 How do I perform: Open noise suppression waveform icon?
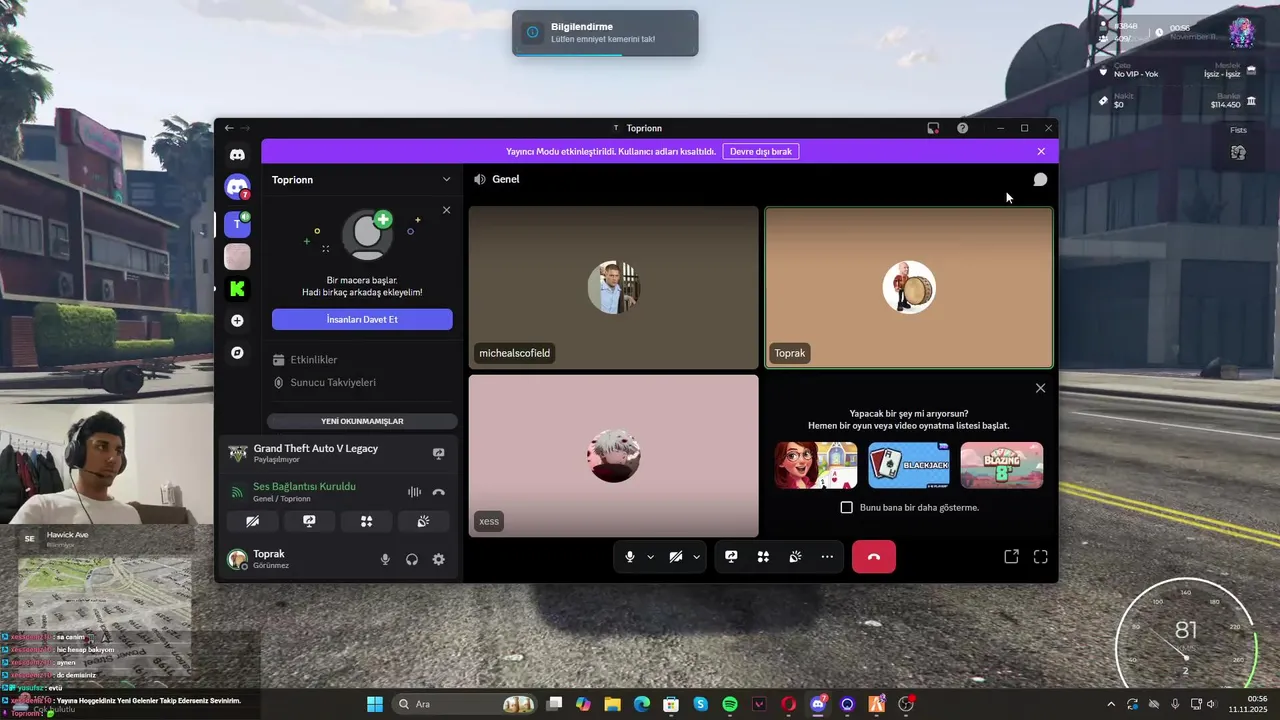coord(414,492)
